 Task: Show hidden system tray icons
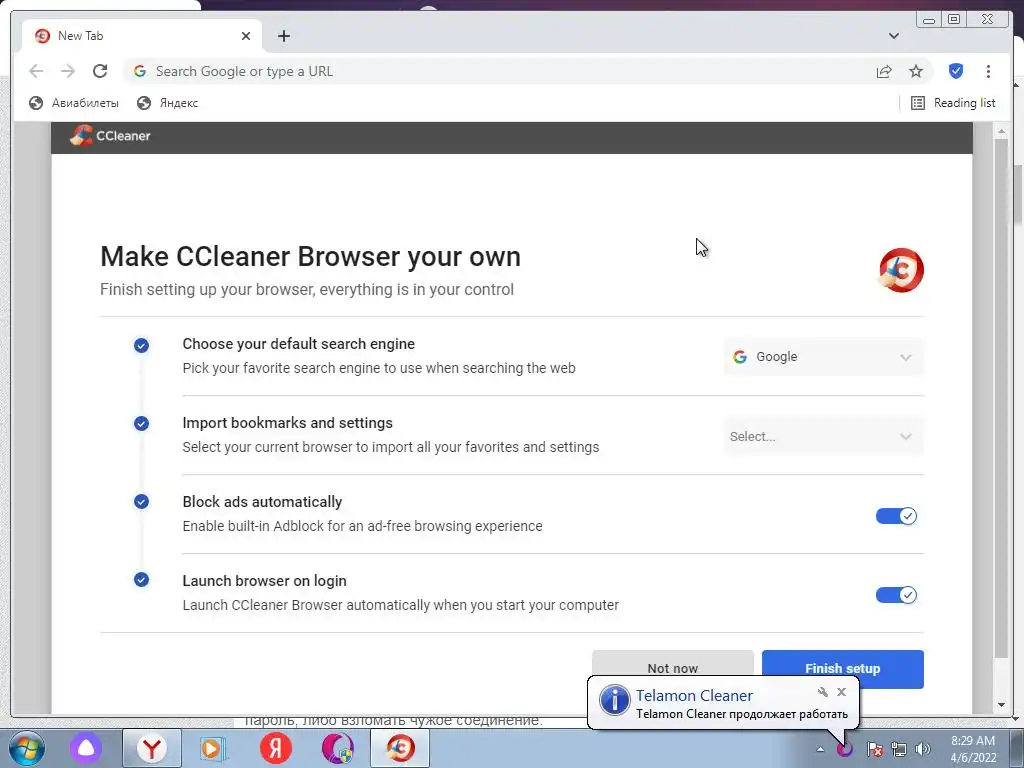click(820, 749)
